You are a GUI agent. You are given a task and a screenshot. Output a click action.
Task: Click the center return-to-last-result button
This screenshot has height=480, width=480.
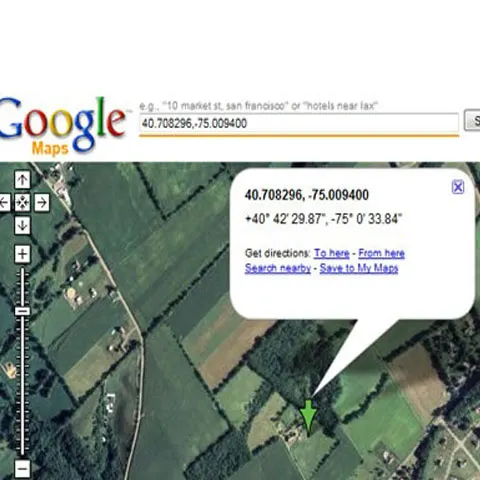pos(22,202)
